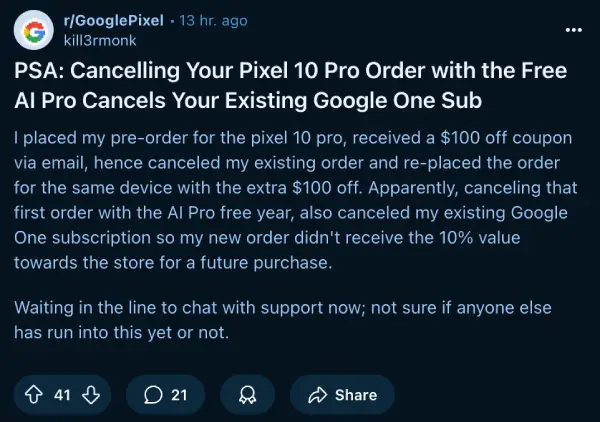Click the Google G subreddit avatar
Screen dimensions: 600x422
point(34,30)
